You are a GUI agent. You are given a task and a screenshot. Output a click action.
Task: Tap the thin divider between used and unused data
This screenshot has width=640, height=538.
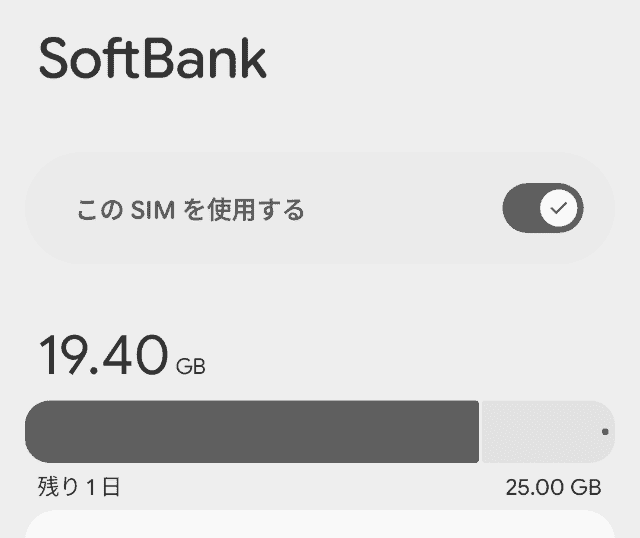pos(480,432)
